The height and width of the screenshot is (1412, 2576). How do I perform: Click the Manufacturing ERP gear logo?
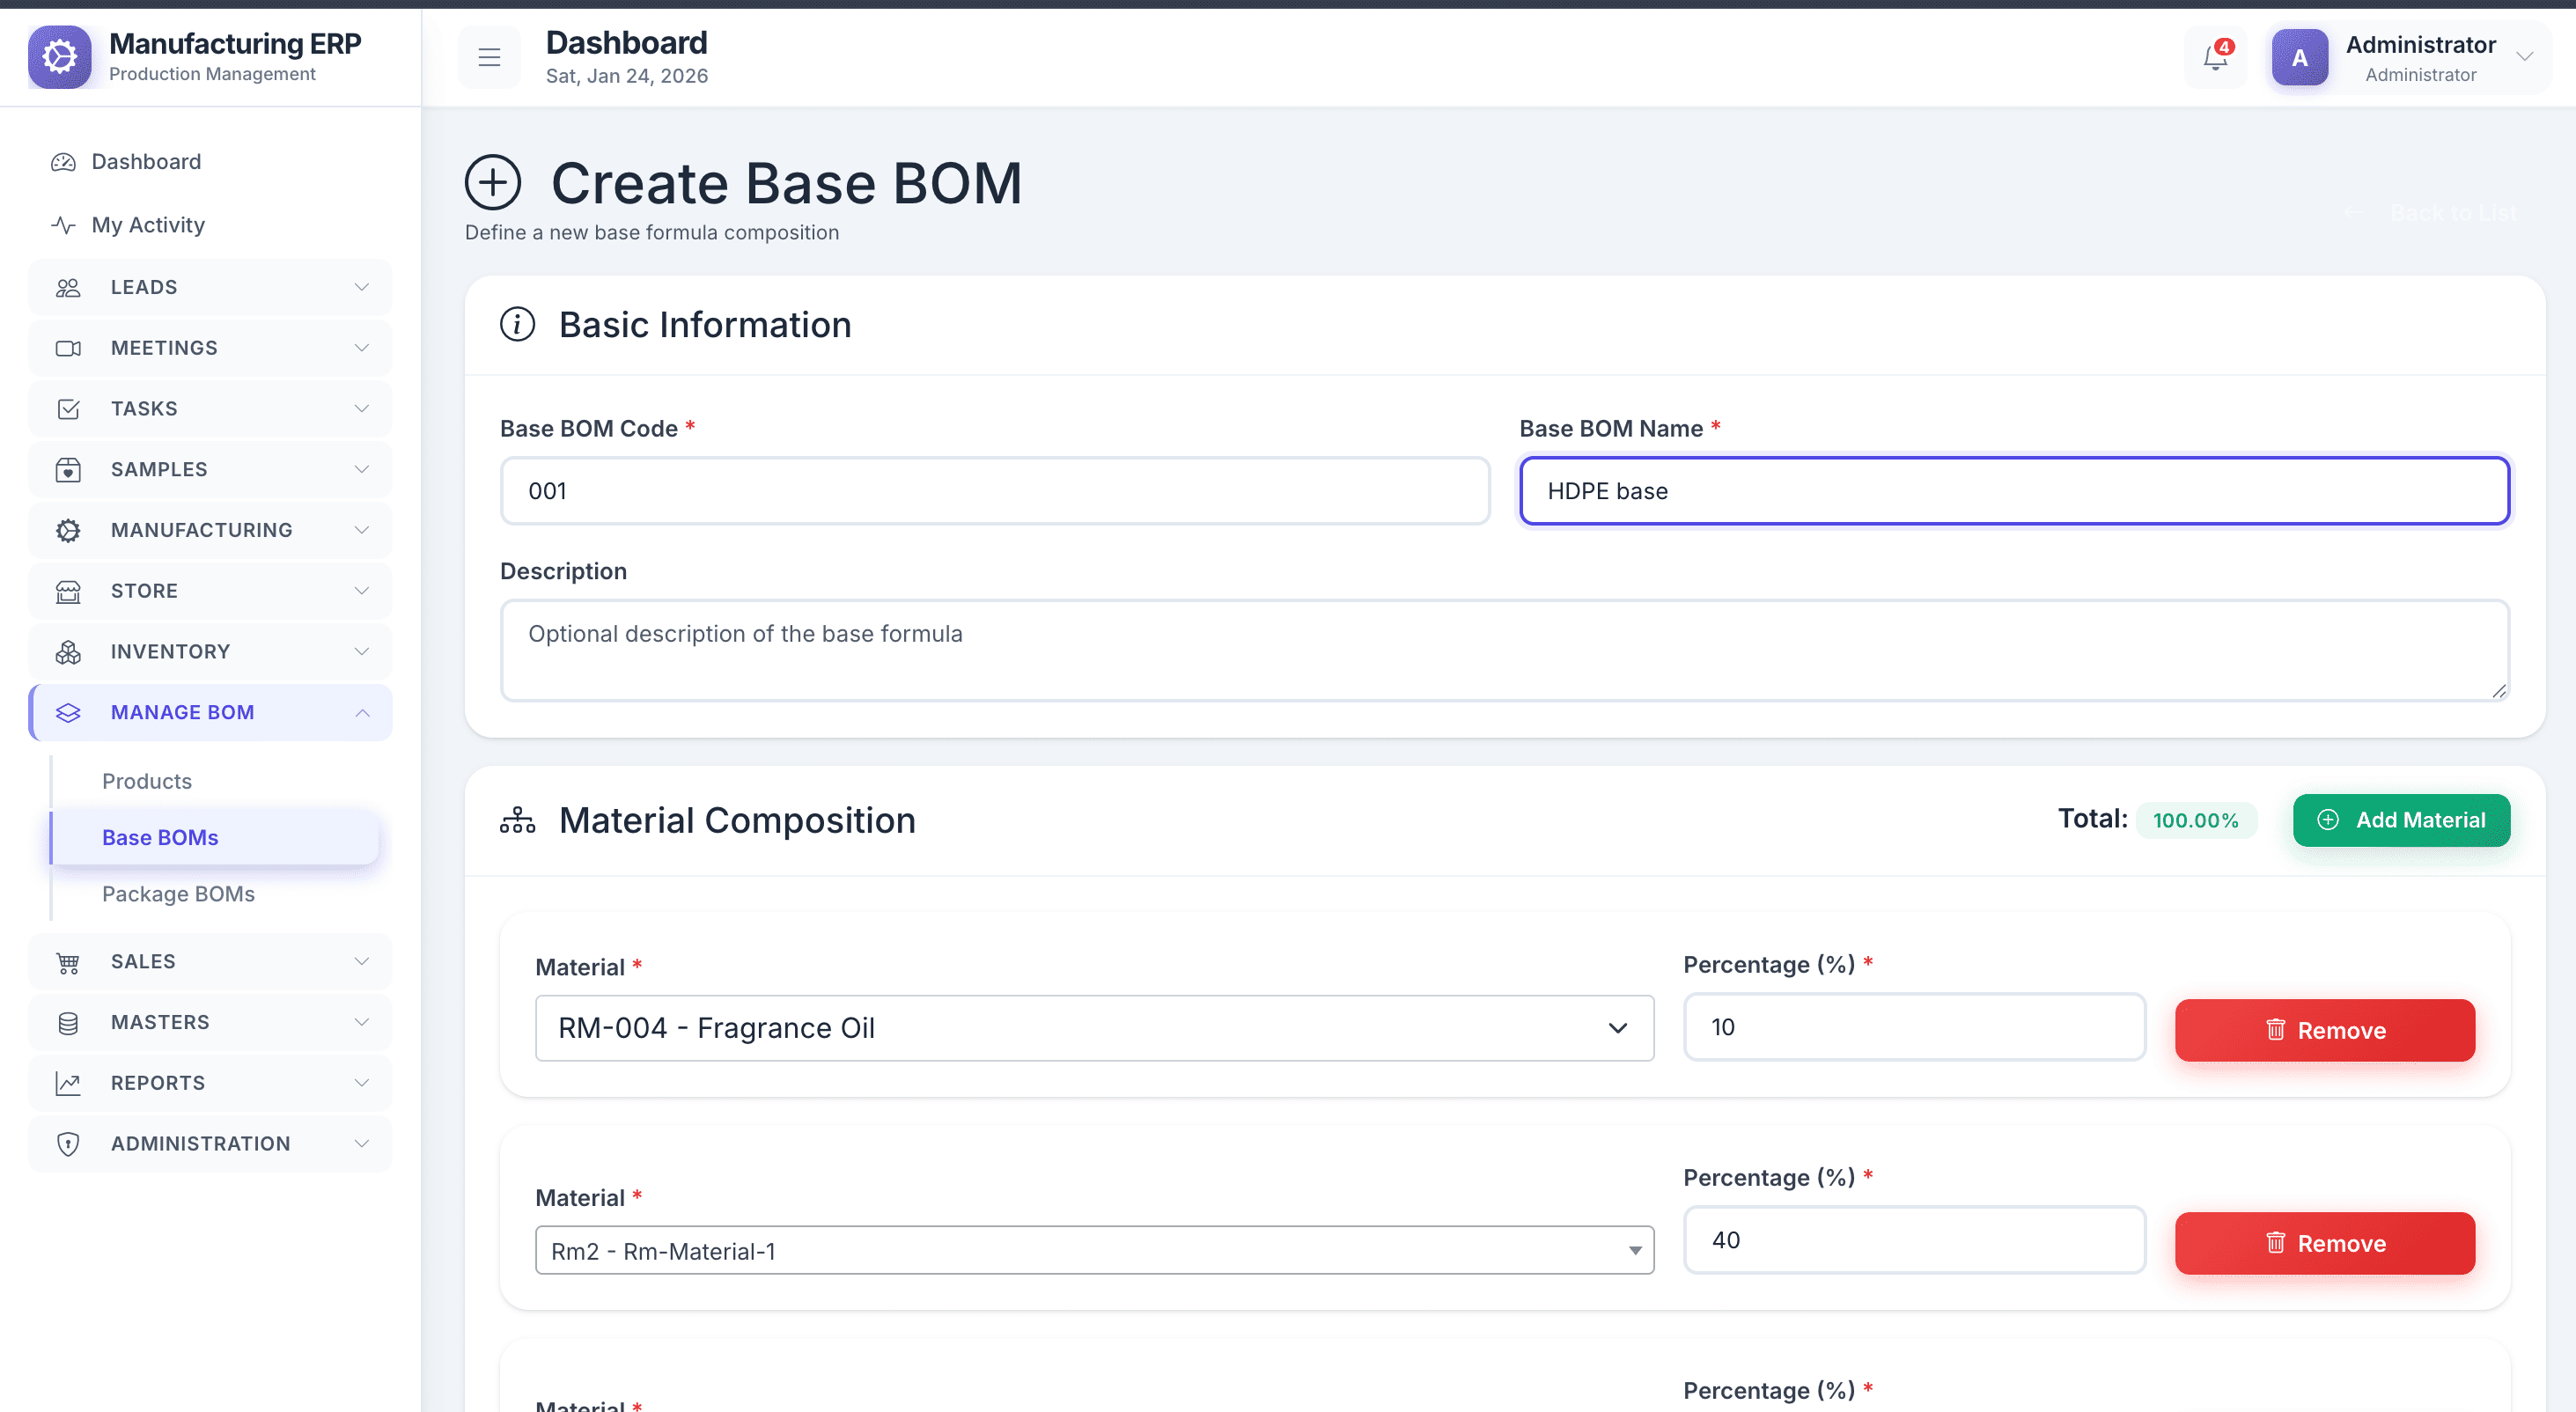click(x=60, y=57)
